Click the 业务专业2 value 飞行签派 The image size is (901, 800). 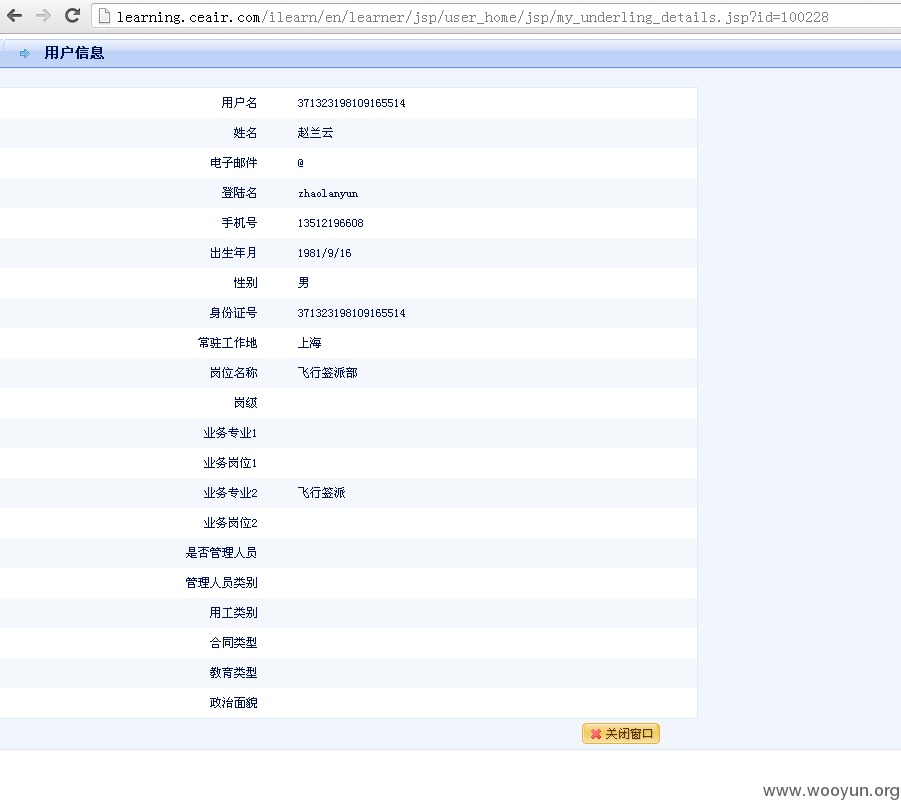point(321,493)
